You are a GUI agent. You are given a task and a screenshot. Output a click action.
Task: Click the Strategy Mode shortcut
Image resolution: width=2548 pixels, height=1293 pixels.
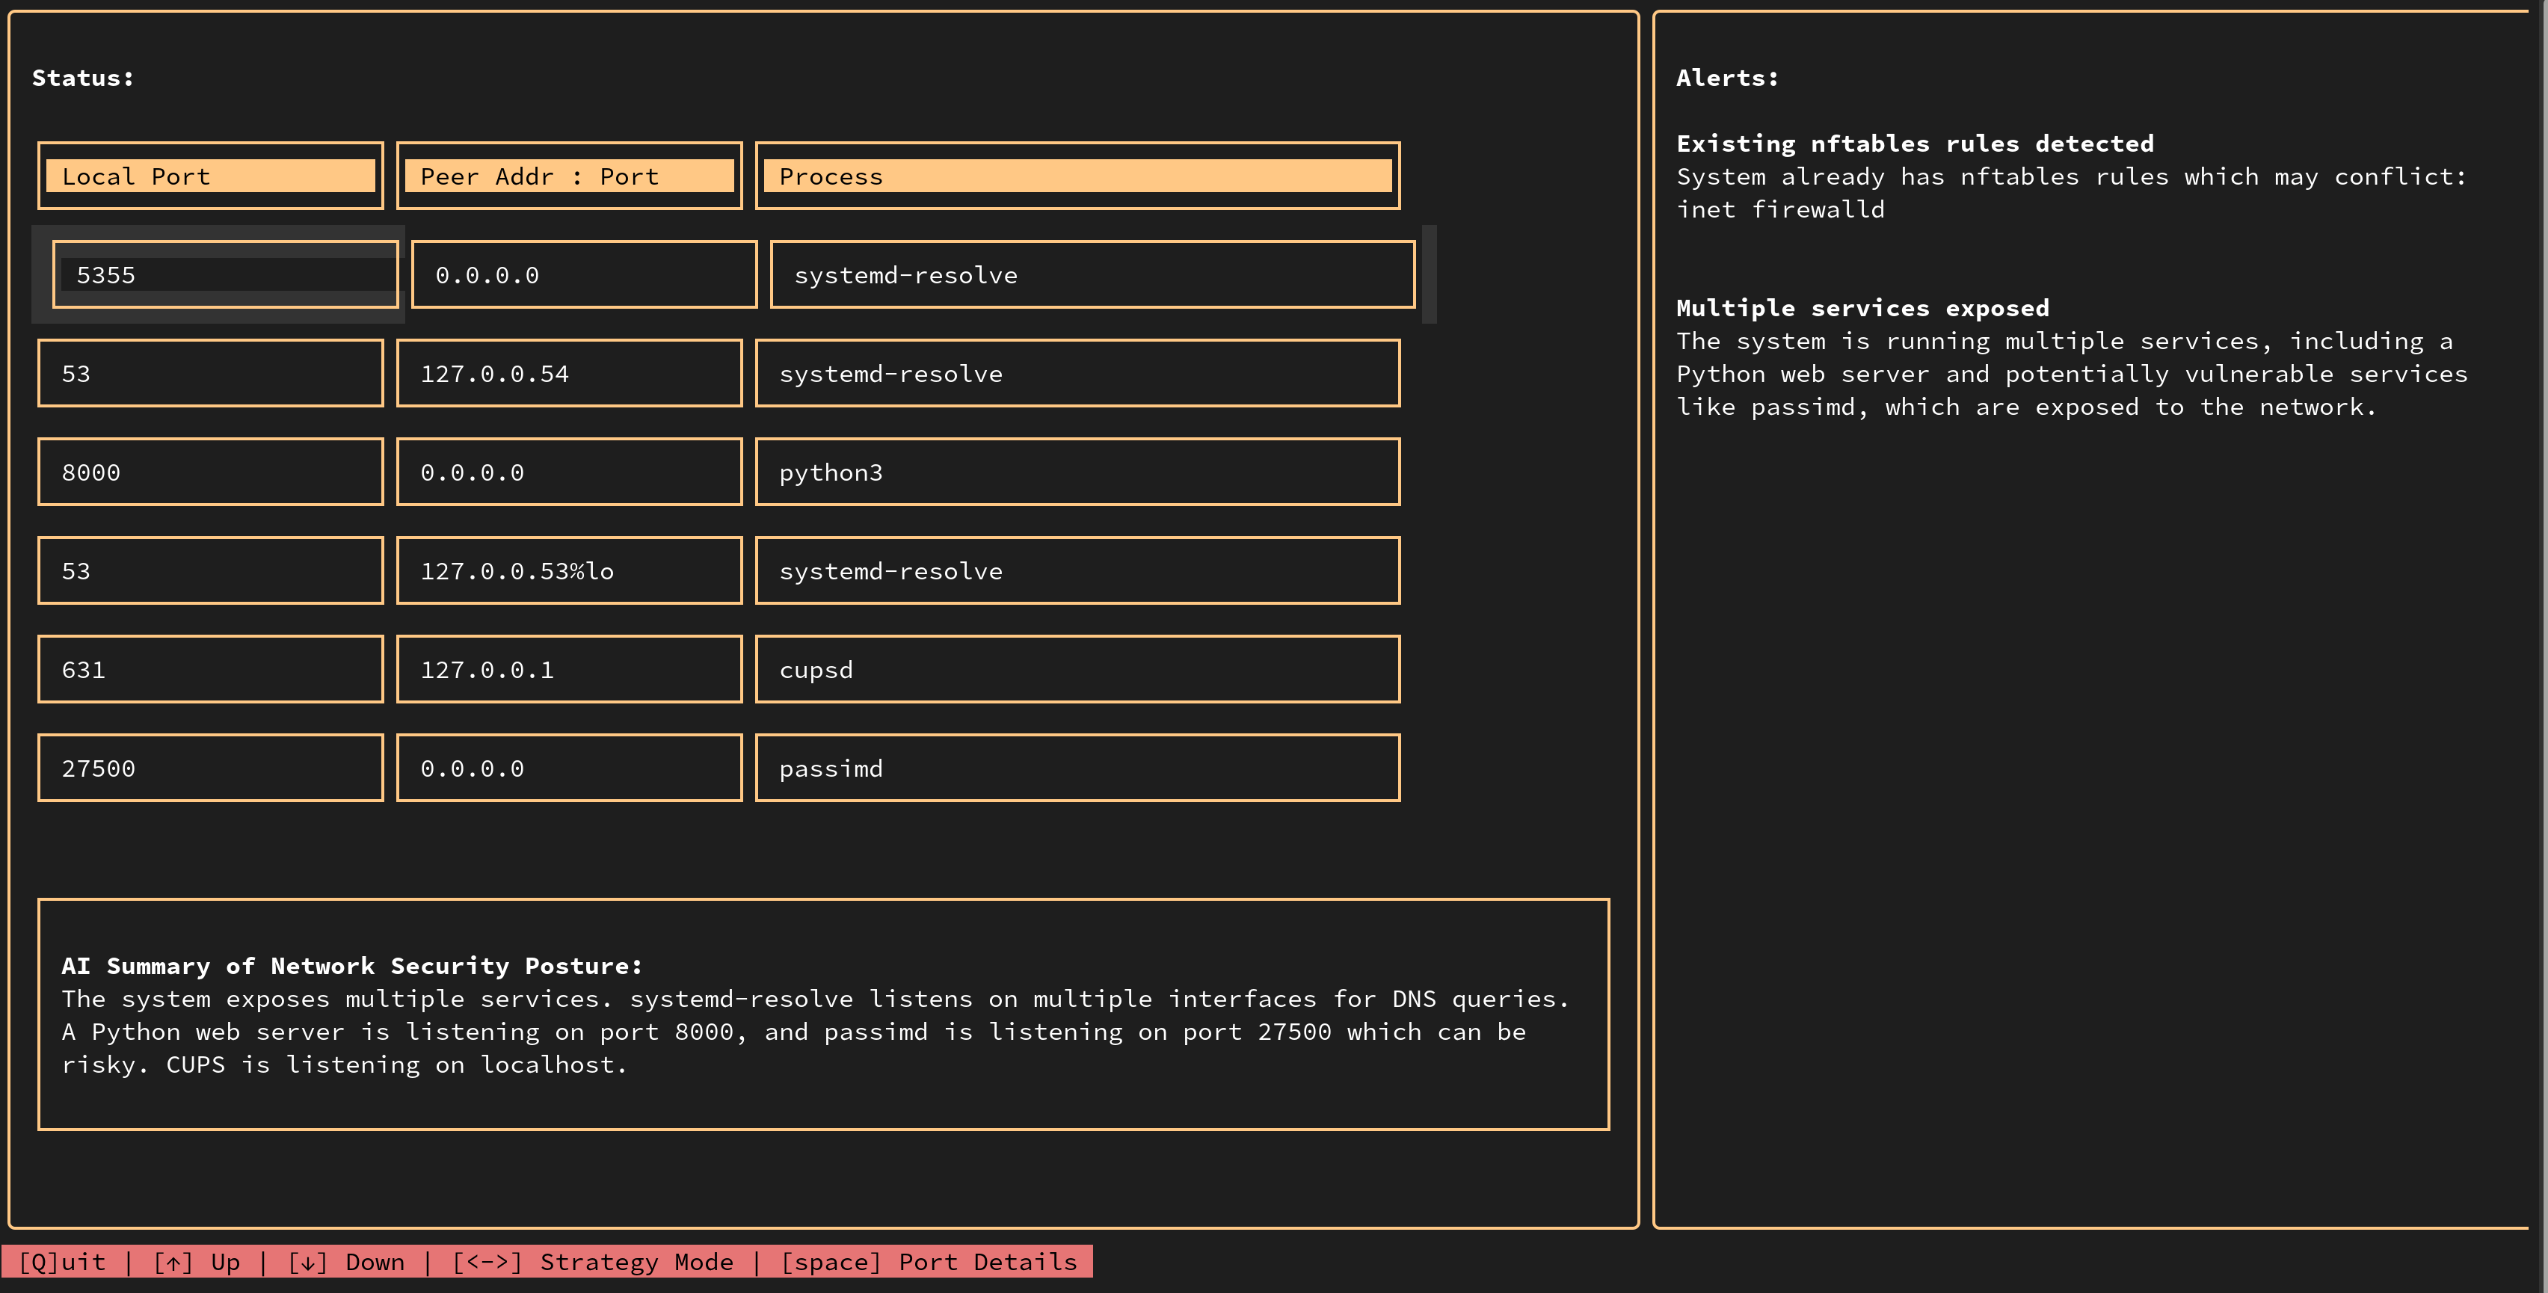click(593, 1262)
